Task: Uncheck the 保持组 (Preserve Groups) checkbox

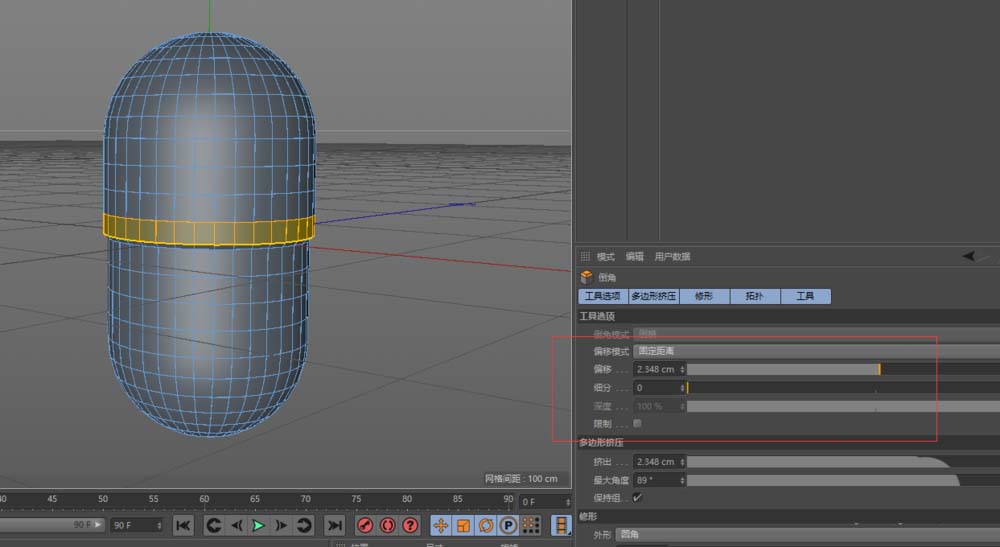Action: (638, 497)
